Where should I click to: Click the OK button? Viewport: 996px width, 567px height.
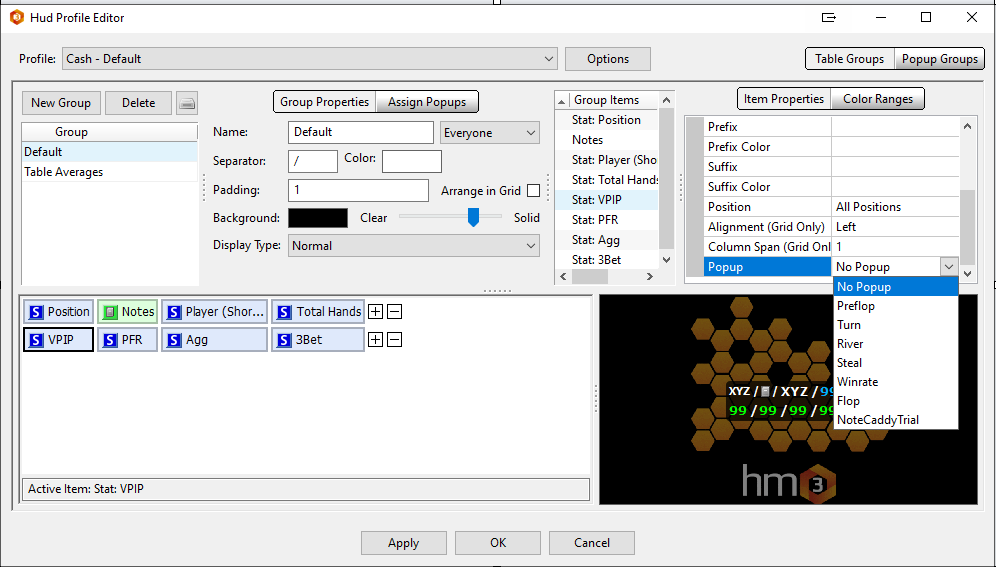pos(498,543)
